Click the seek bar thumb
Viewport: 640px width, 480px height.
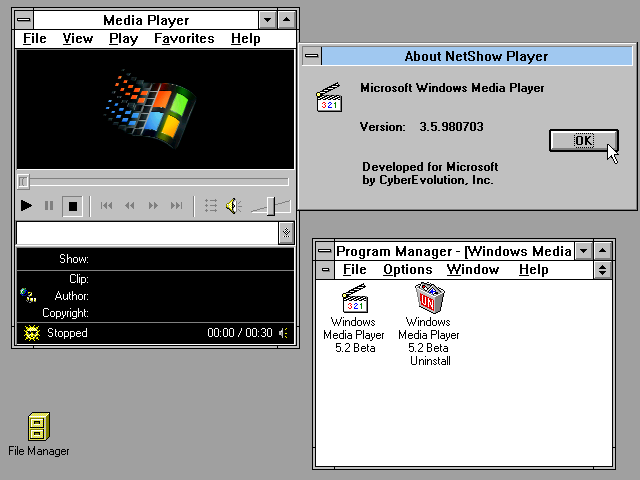click(23, 182)
